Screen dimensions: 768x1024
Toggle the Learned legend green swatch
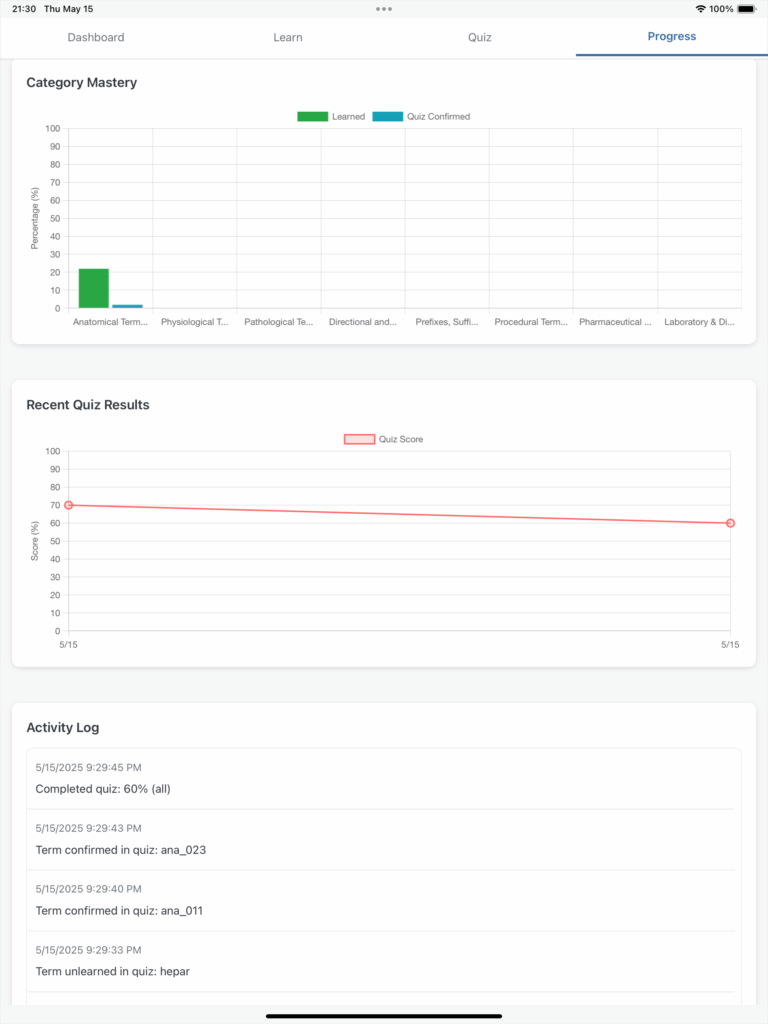(312, 116)
